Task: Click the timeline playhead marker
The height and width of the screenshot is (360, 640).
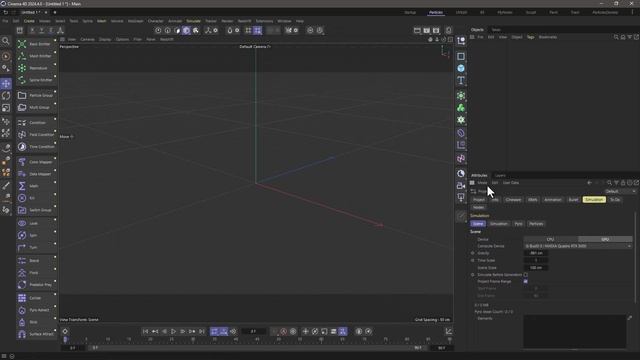Action: coord(65,339)
